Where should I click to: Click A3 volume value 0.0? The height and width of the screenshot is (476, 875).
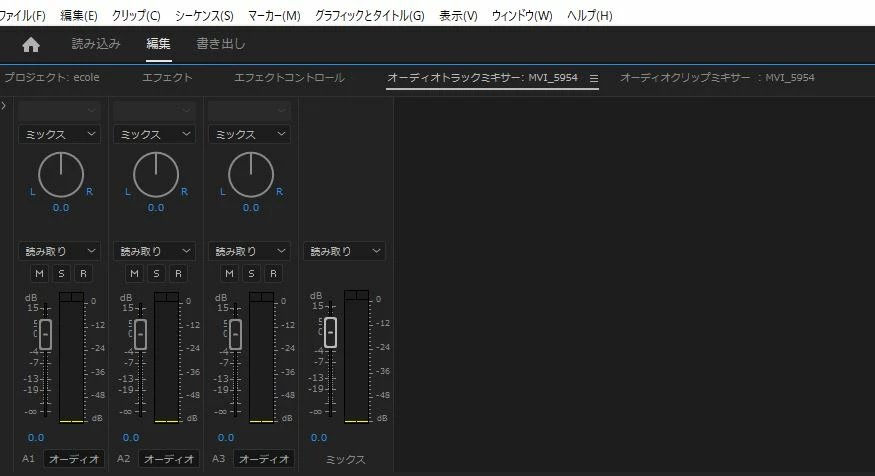(x=226, y=437)
